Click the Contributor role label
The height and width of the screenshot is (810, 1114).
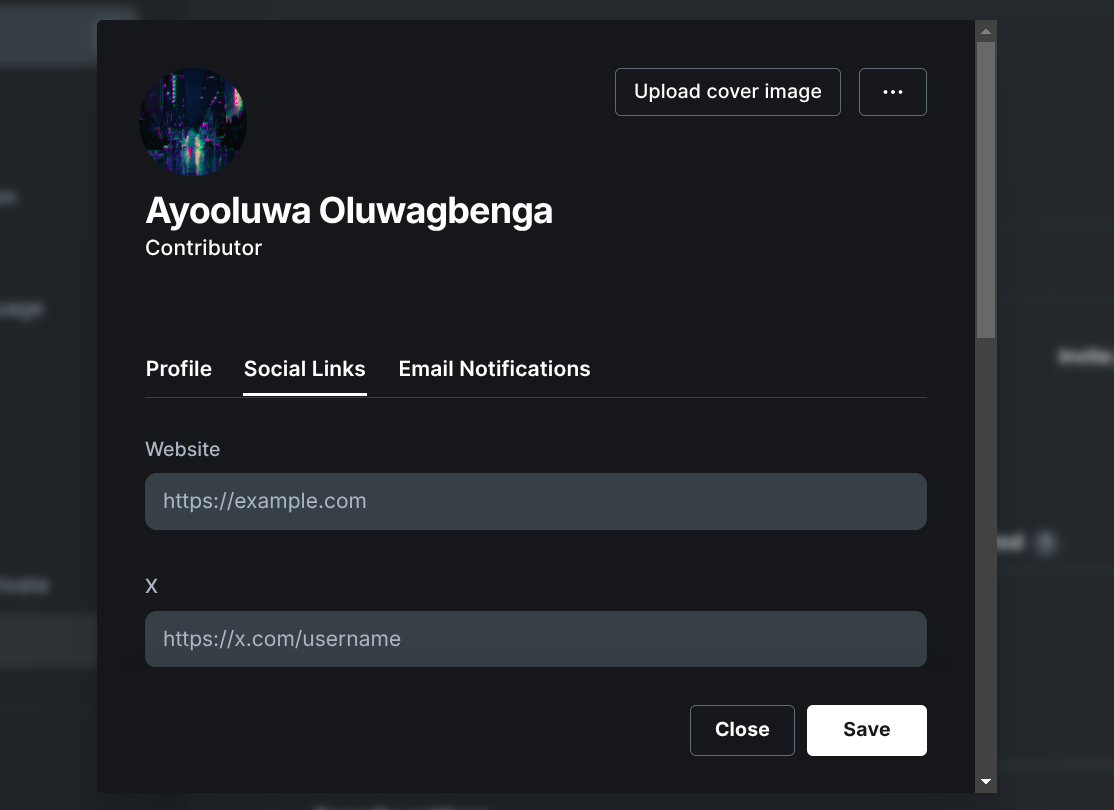[204, 248]
